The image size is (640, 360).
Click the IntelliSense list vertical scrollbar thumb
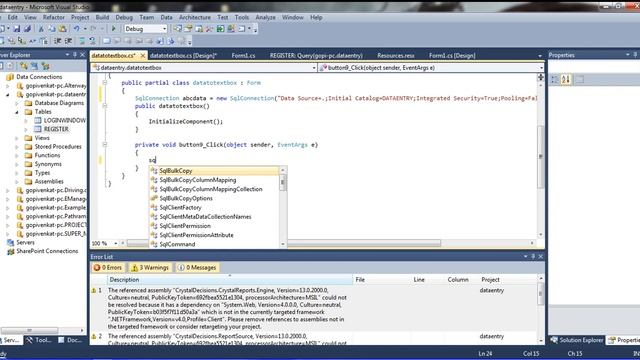tap(283, 182)
